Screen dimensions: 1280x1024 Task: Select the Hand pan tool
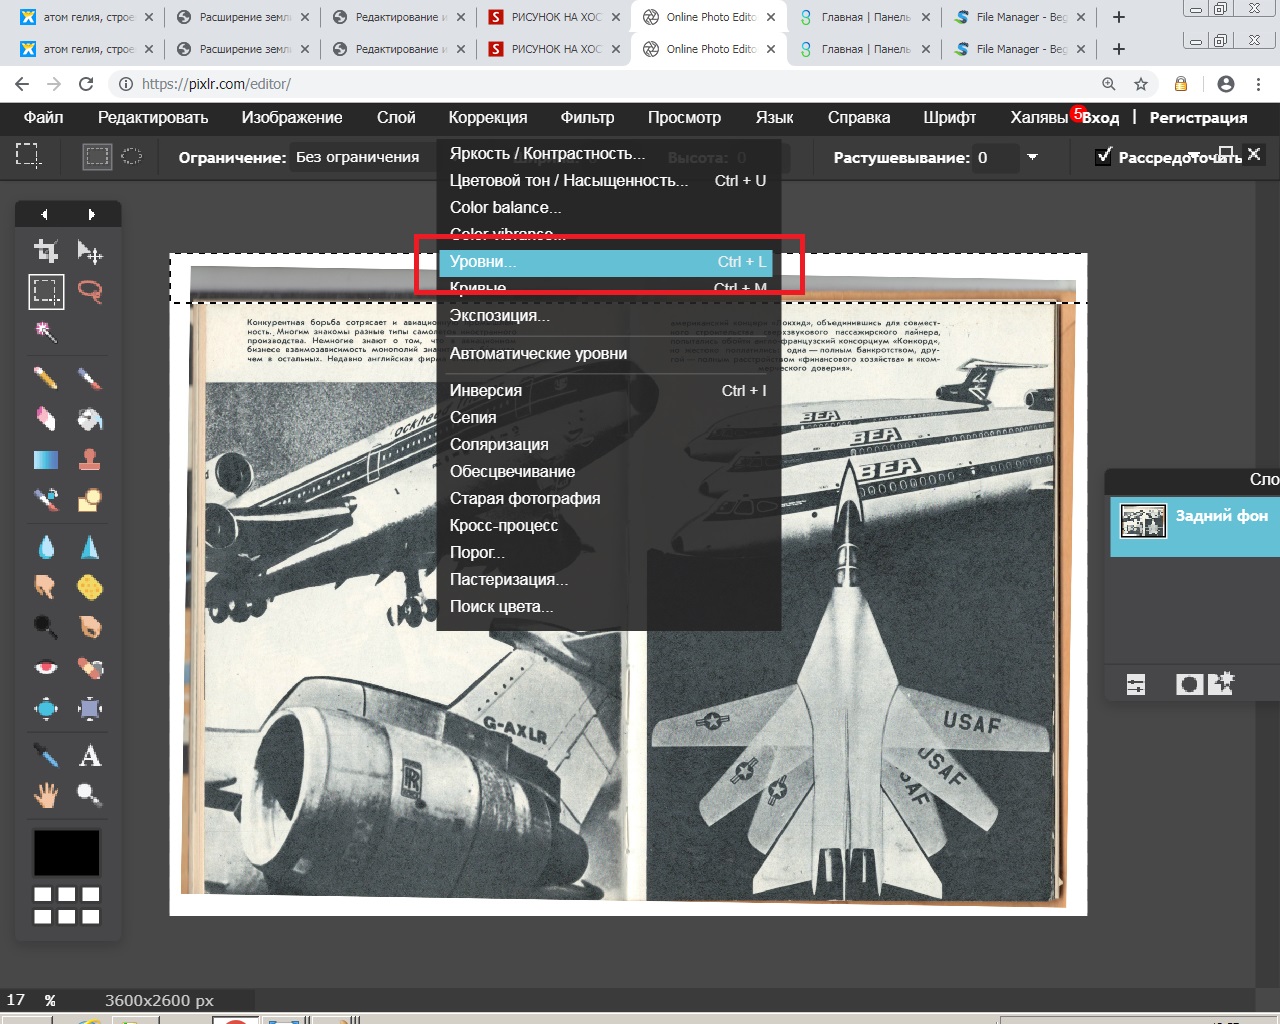pyautogui.click(x=46, y=795)
